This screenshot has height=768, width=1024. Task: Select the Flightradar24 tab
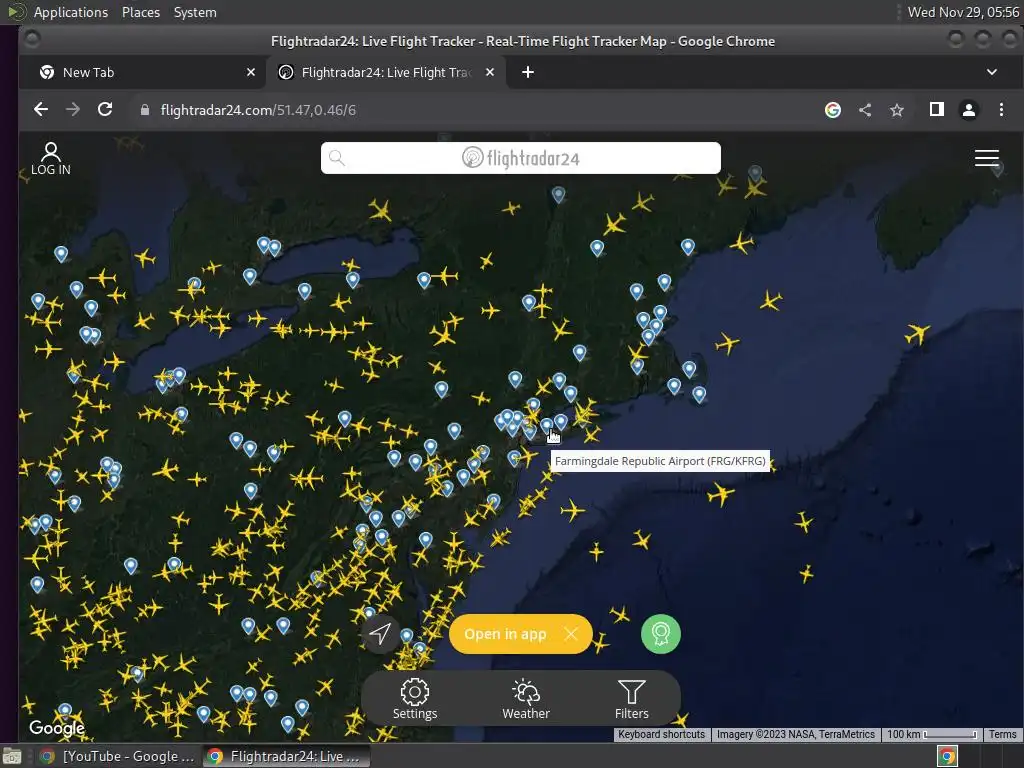(385, 72)
